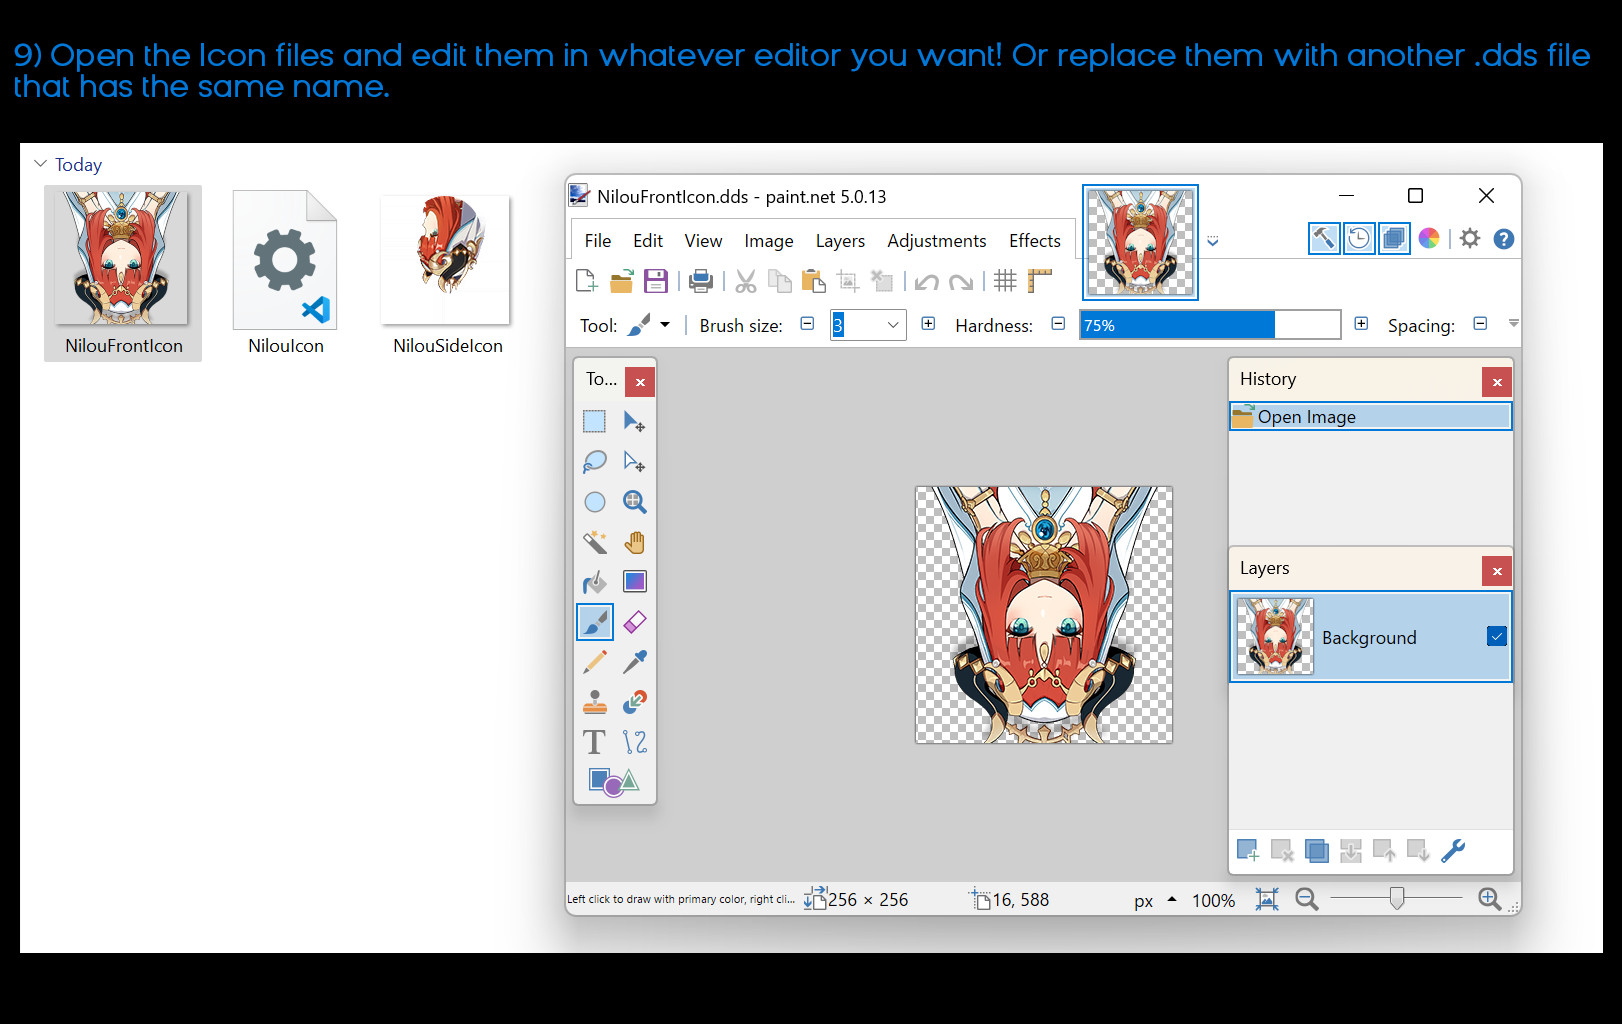Select the Gradient tool
The image size is (1622, 1024).
(635, 581)
